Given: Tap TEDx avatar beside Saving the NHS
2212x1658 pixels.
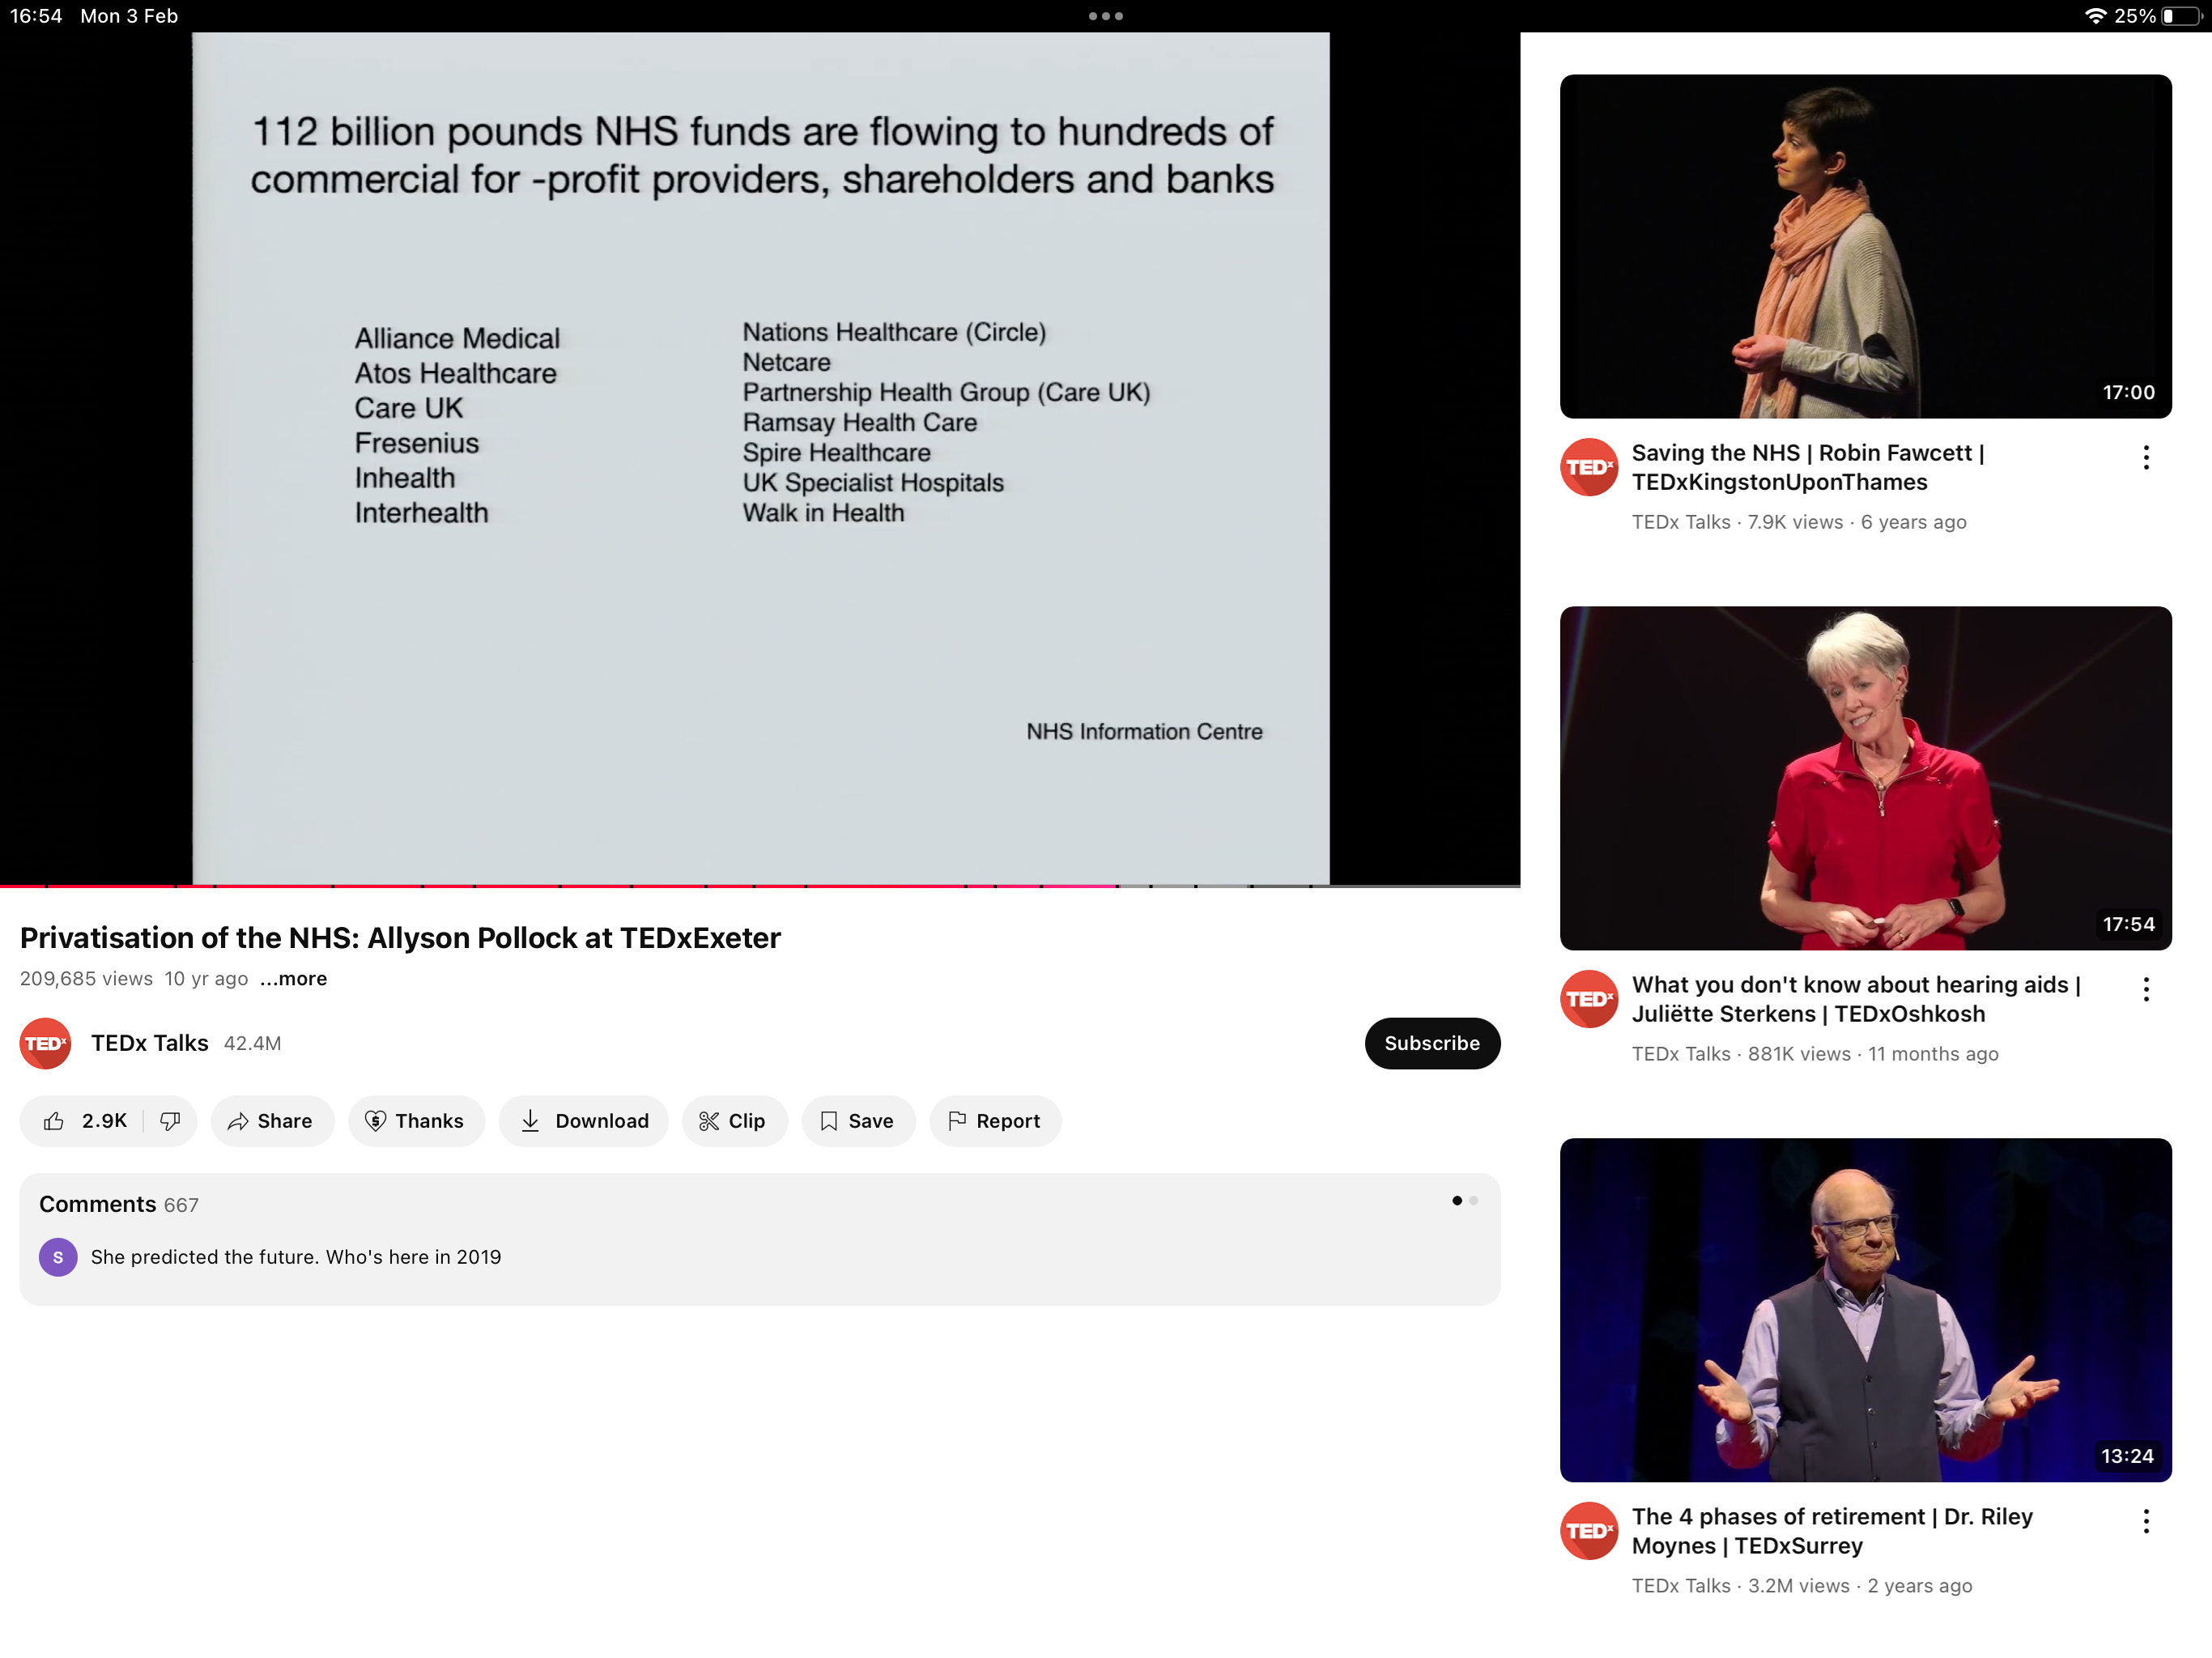Looking at the screenshot, I should coord(1589,467).
